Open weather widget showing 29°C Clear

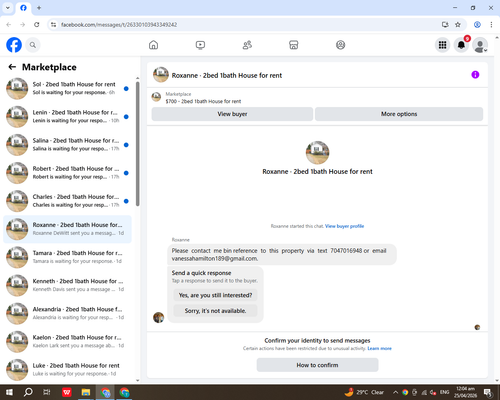pos(364,392)
